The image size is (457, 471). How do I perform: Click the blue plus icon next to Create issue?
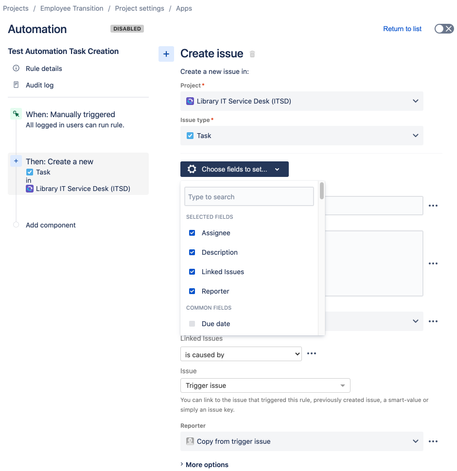[x=166, y=54]
